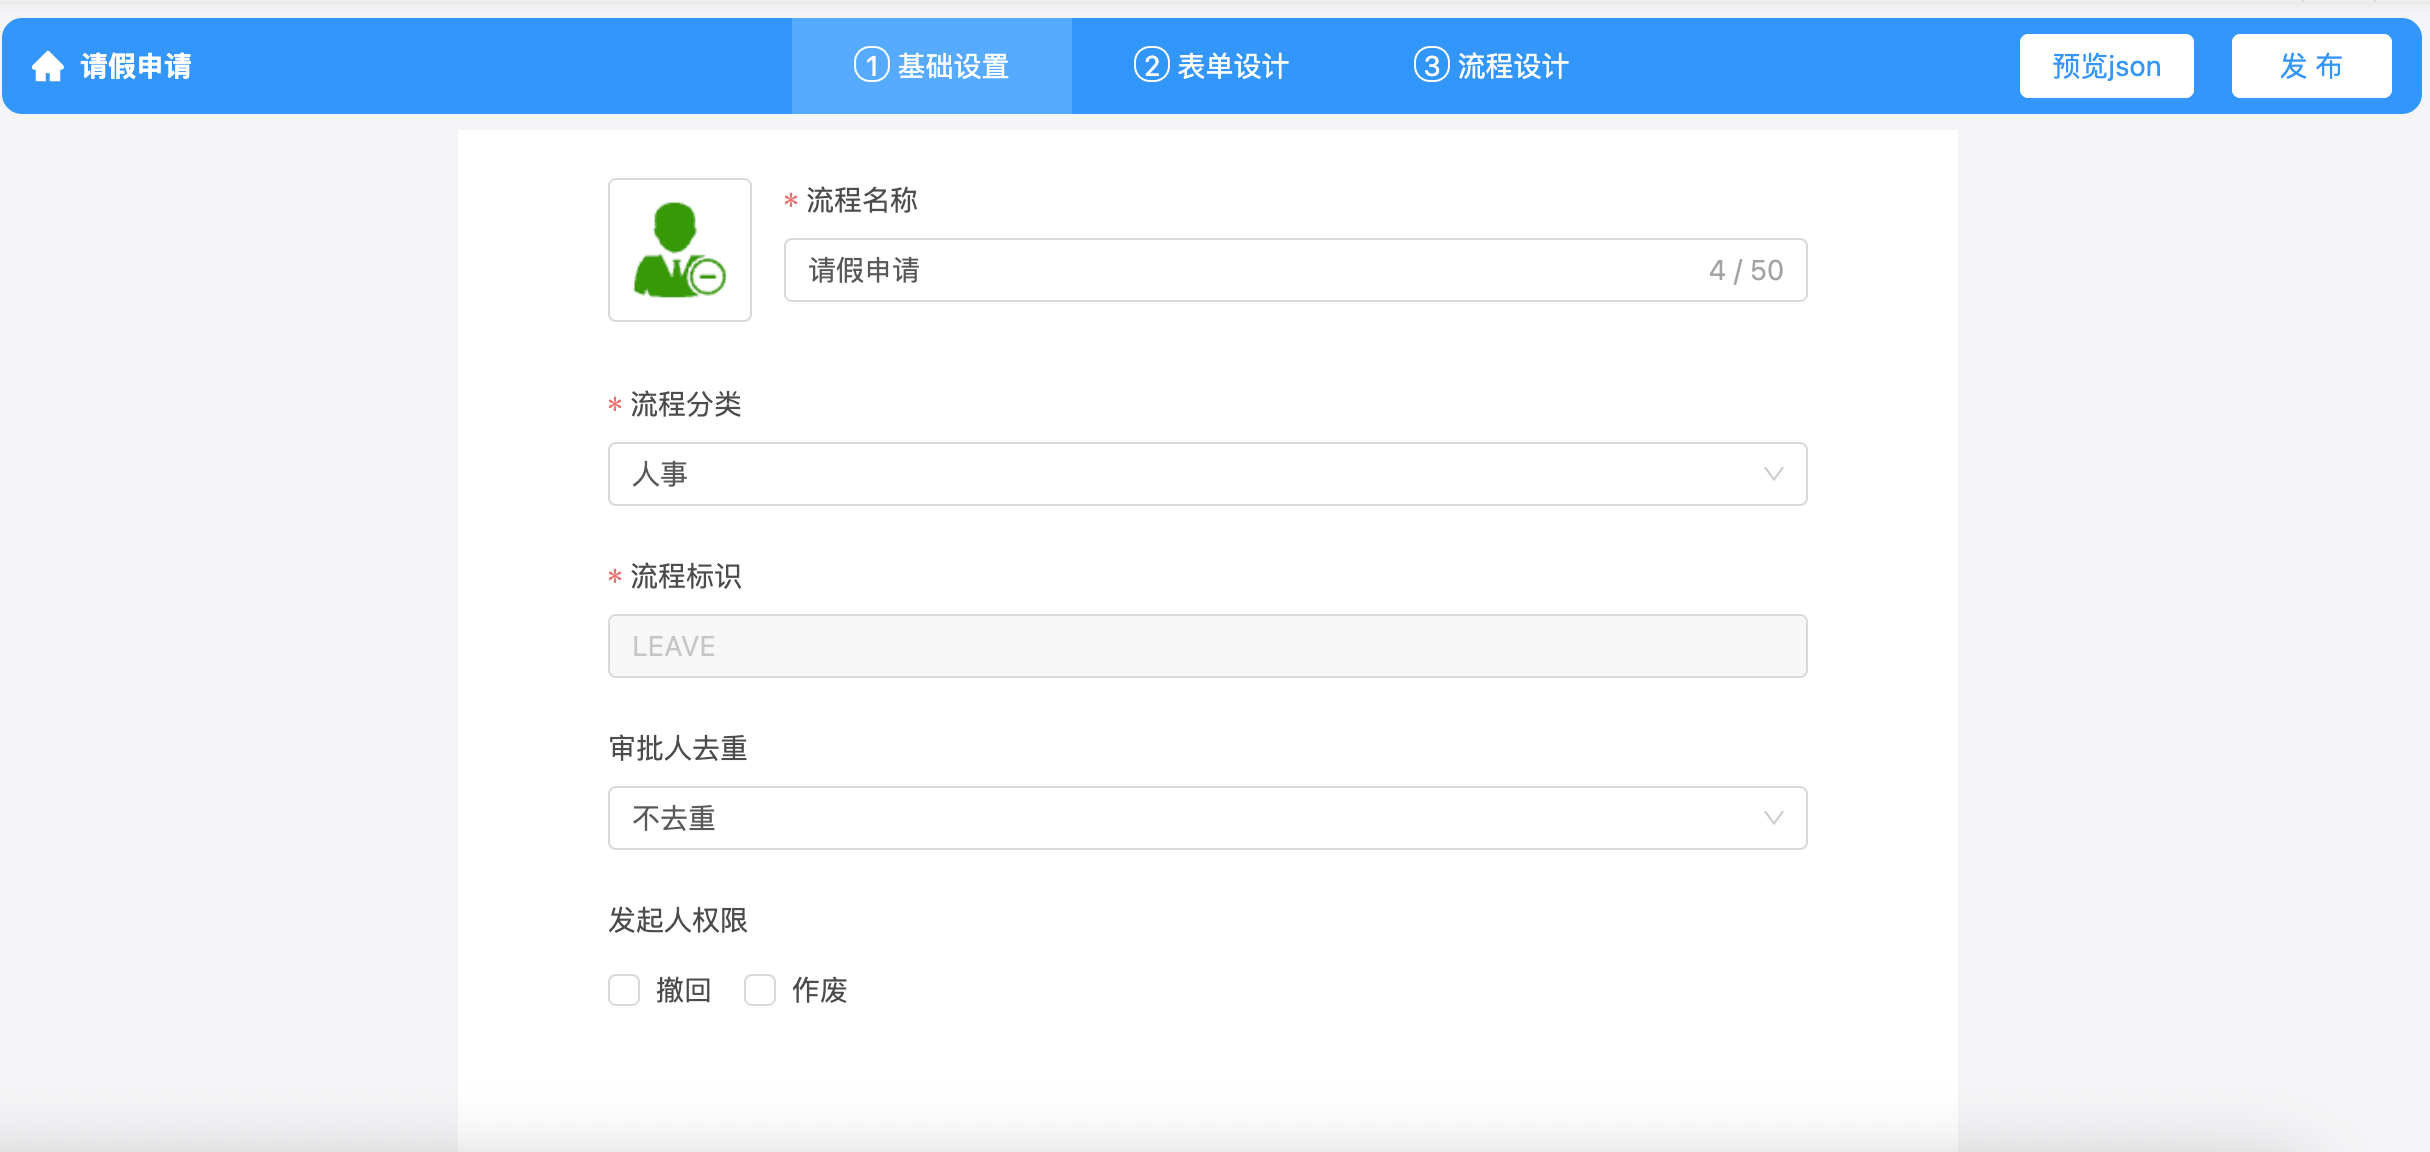Focus the 流程名称 input field

1296,270
